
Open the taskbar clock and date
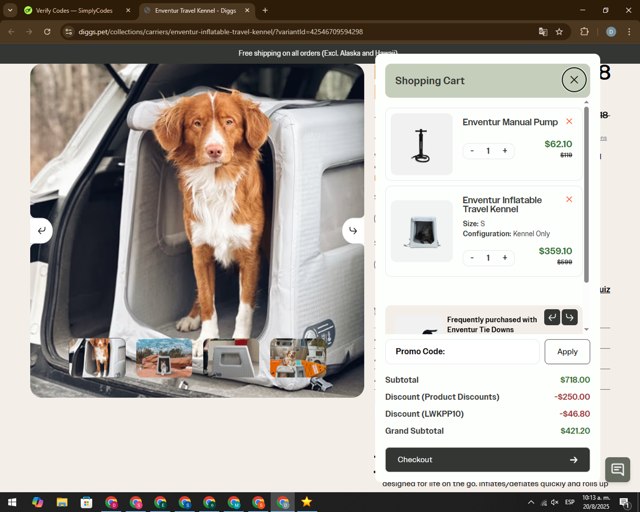pos(596,502)
